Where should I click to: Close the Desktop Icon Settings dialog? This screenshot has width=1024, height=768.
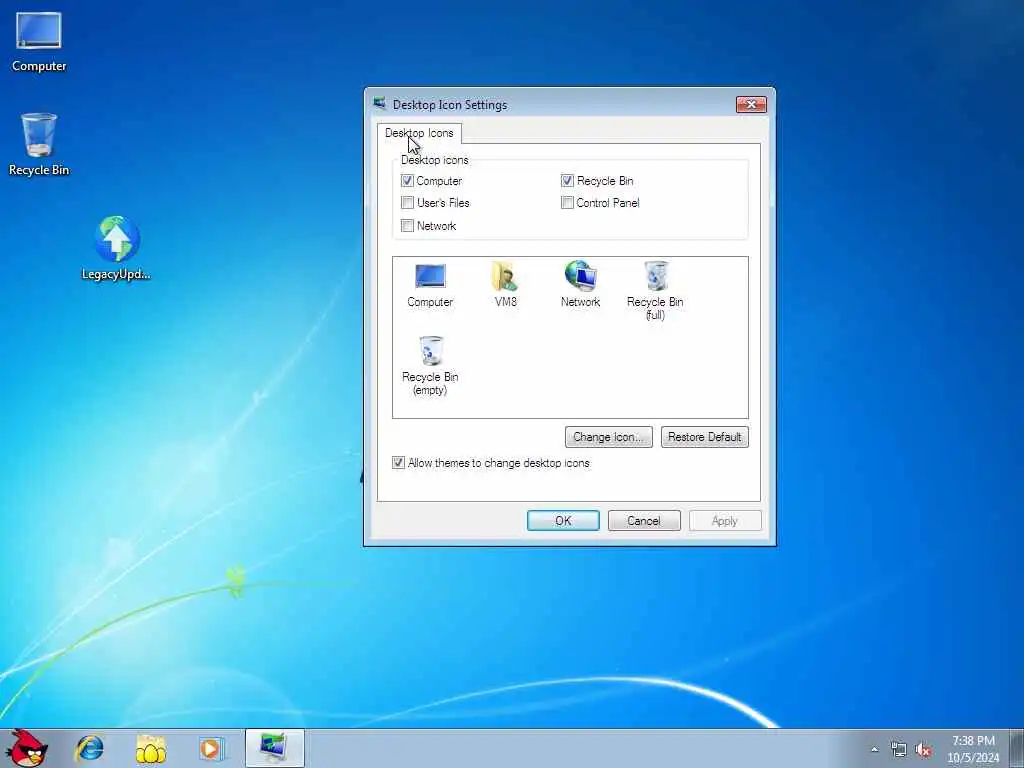pos(751,104)
